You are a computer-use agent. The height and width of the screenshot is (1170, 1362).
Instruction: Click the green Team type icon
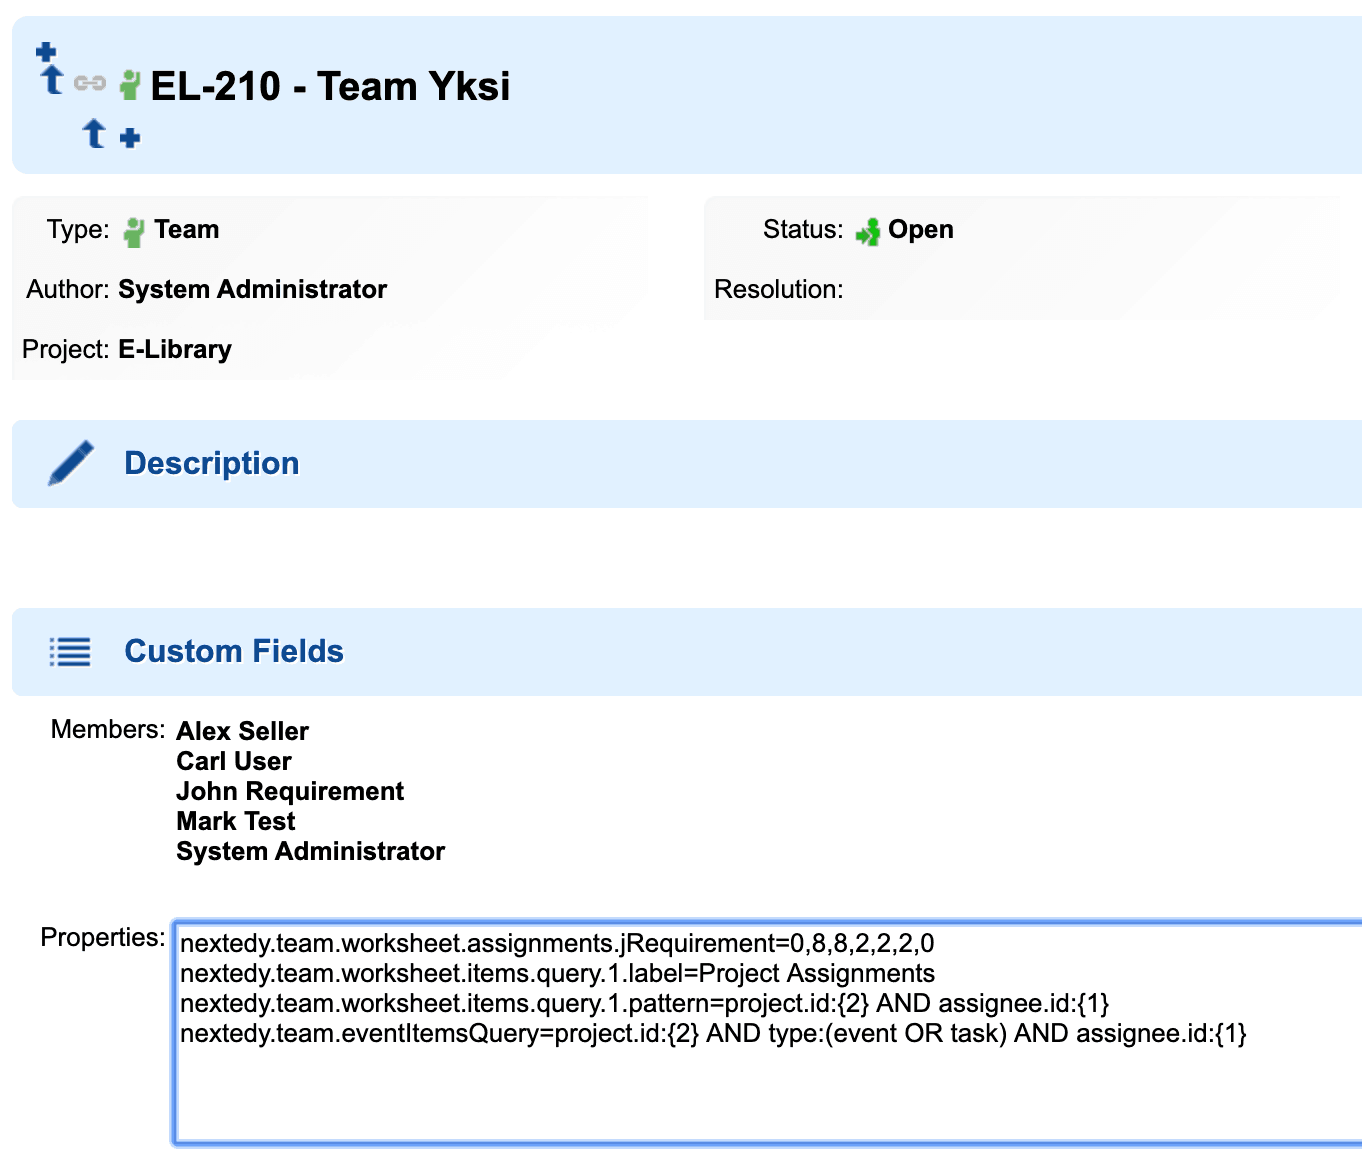click(x=133, y=232)
